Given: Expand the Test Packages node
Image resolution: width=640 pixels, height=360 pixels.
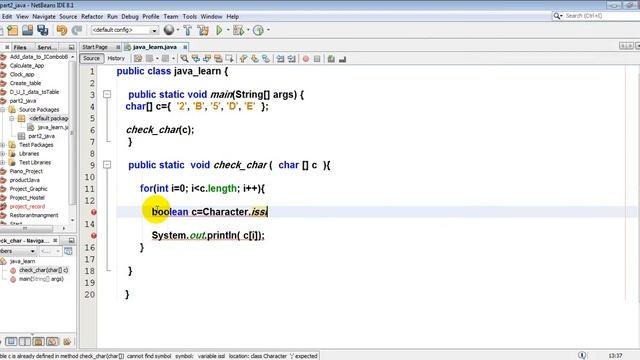Looking at the screenshot, I should click(x=3, y=145).
